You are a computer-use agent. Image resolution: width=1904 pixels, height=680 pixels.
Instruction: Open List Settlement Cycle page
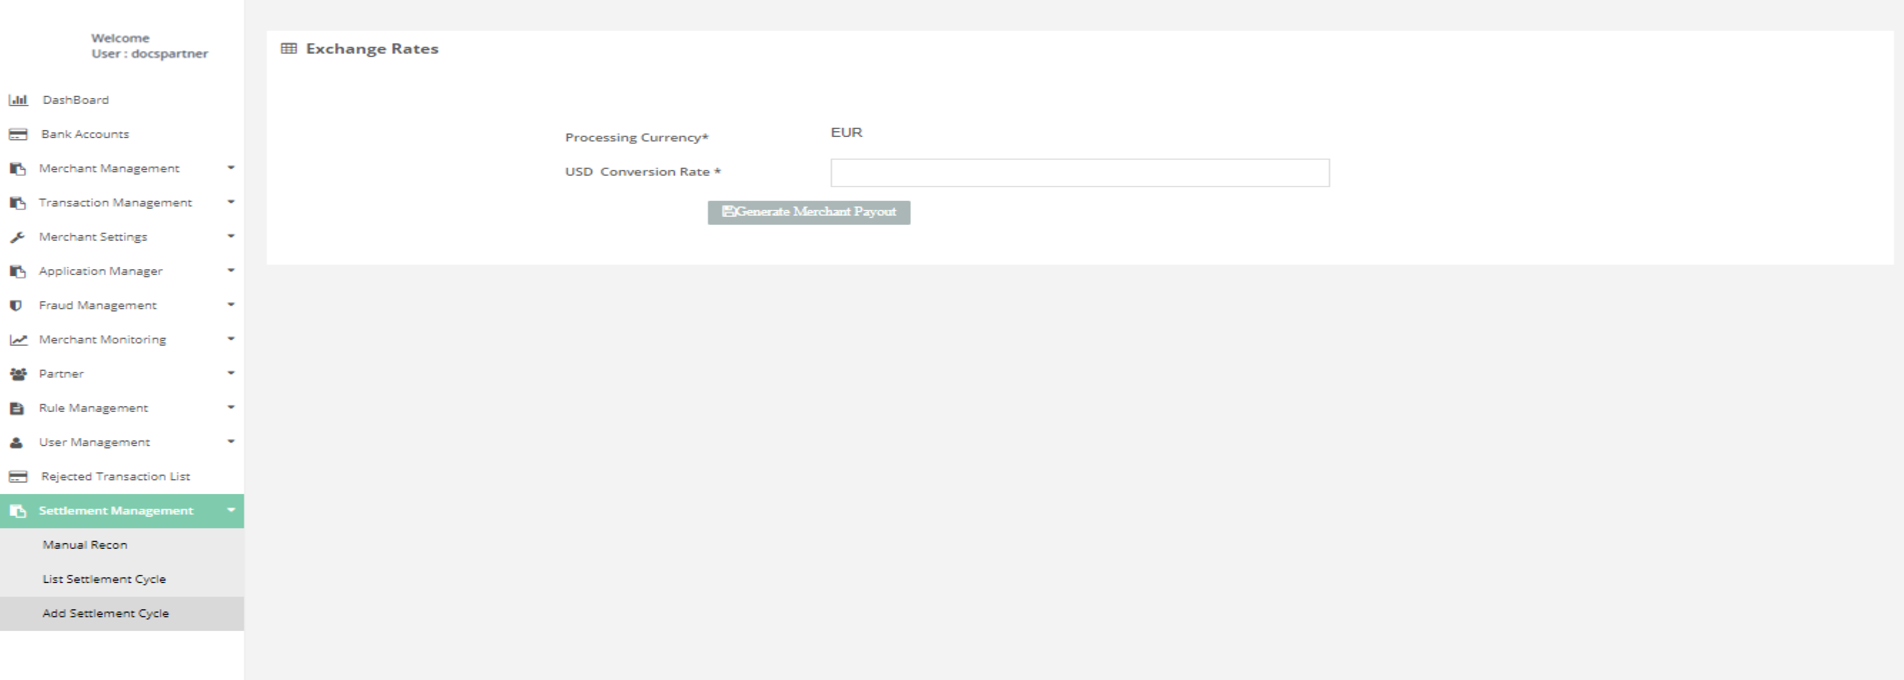(104, 579)
